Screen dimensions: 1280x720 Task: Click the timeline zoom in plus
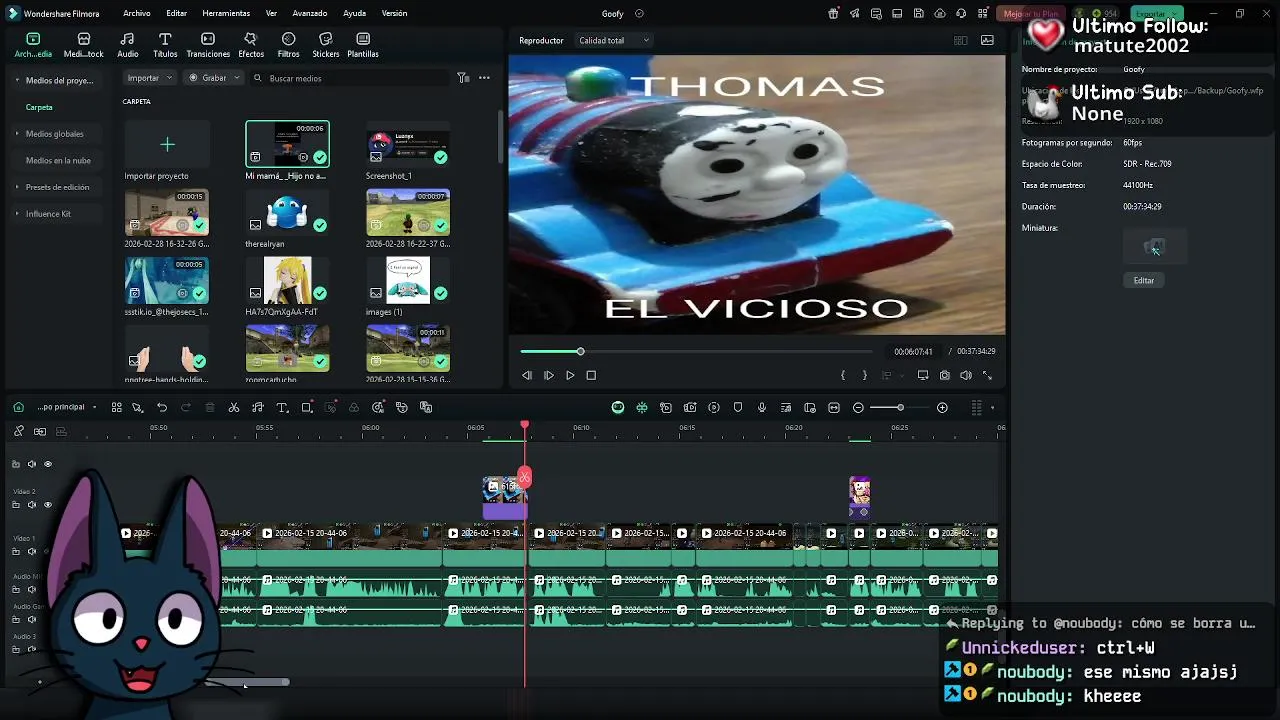[942, 407]
